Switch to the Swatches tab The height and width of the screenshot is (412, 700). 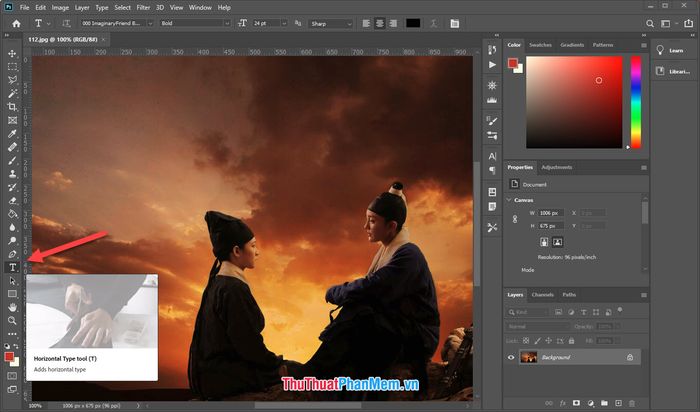coord(540,45)
